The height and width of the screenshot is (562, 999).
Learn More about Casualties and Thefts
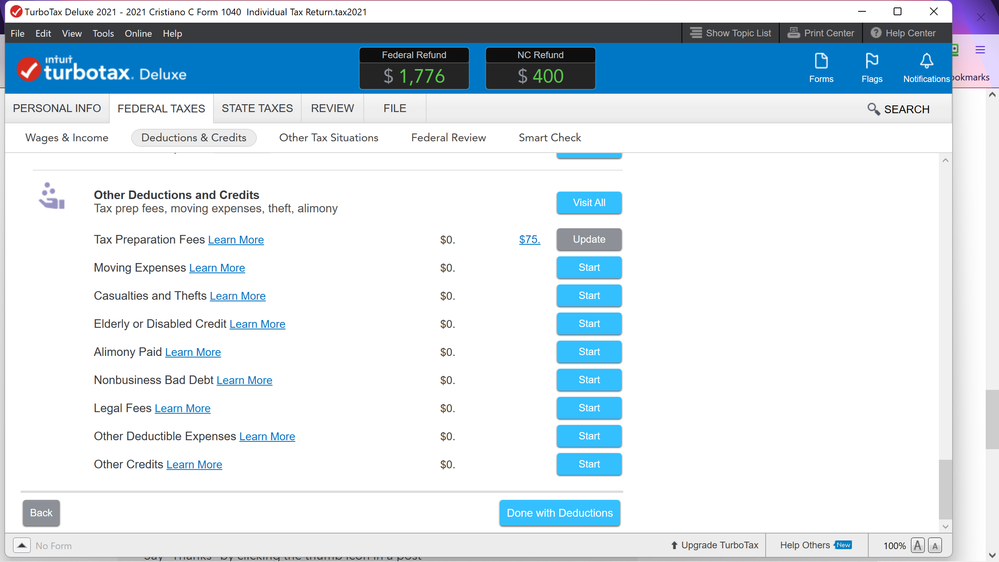[x=238, y=296]
